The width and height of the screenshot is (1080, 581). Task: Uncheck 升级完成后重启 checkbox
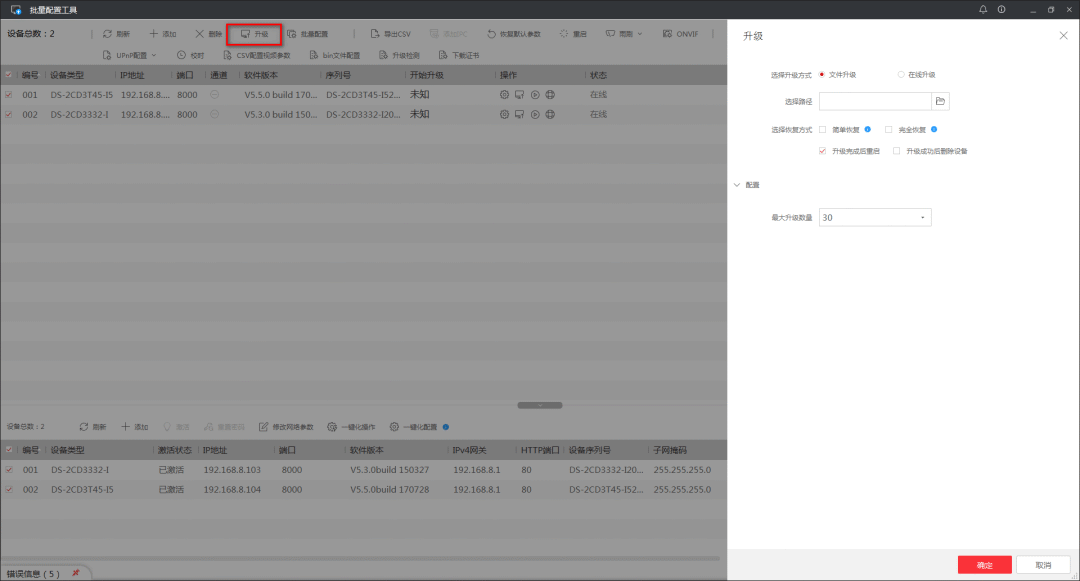click(822, 151)
